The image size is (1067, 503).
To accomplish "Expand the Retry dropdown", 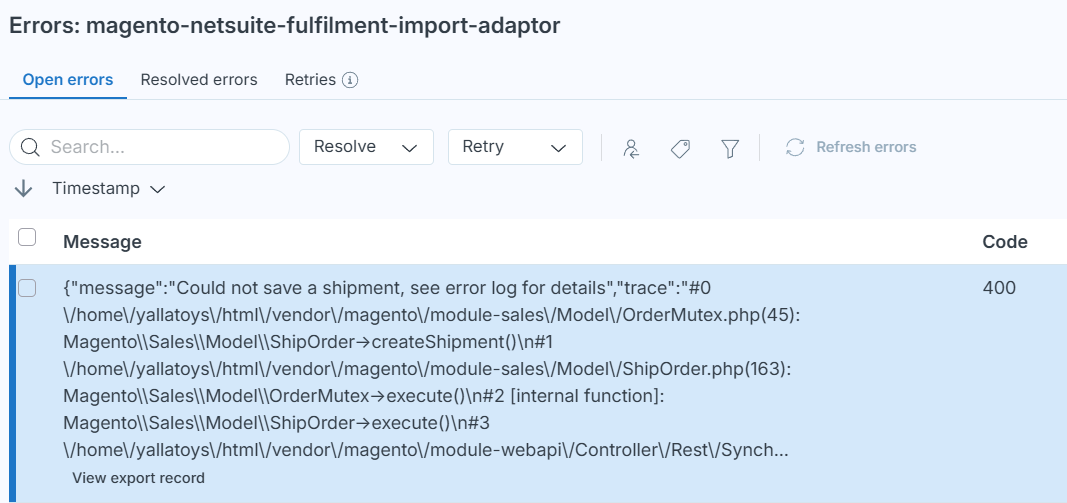I will pyautogui.click(x=515, y=147).
